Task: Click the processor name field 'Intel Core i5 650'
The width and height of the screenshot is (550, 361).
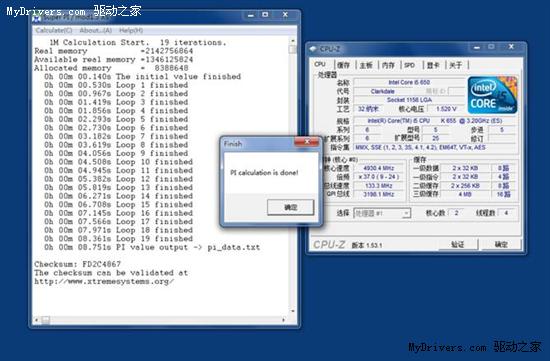Action: coord(409,82)
